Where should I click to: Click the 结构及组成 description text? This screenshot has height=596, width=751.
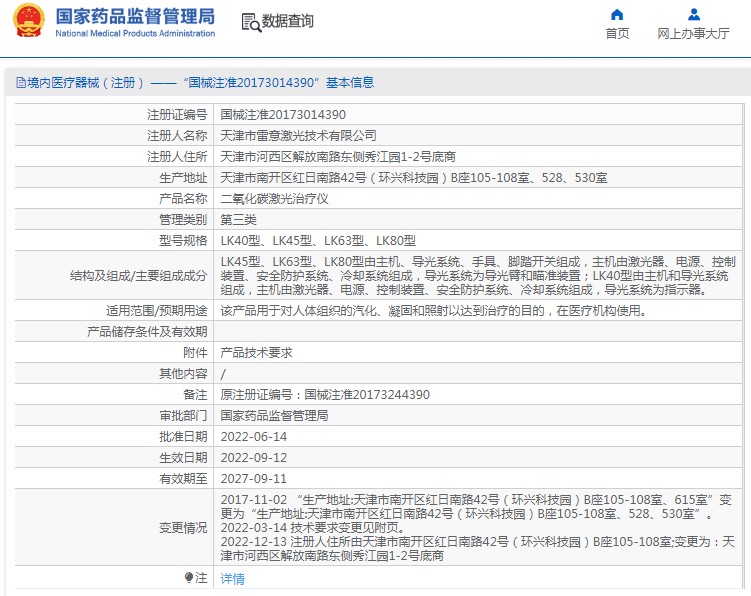click(478, 275)
